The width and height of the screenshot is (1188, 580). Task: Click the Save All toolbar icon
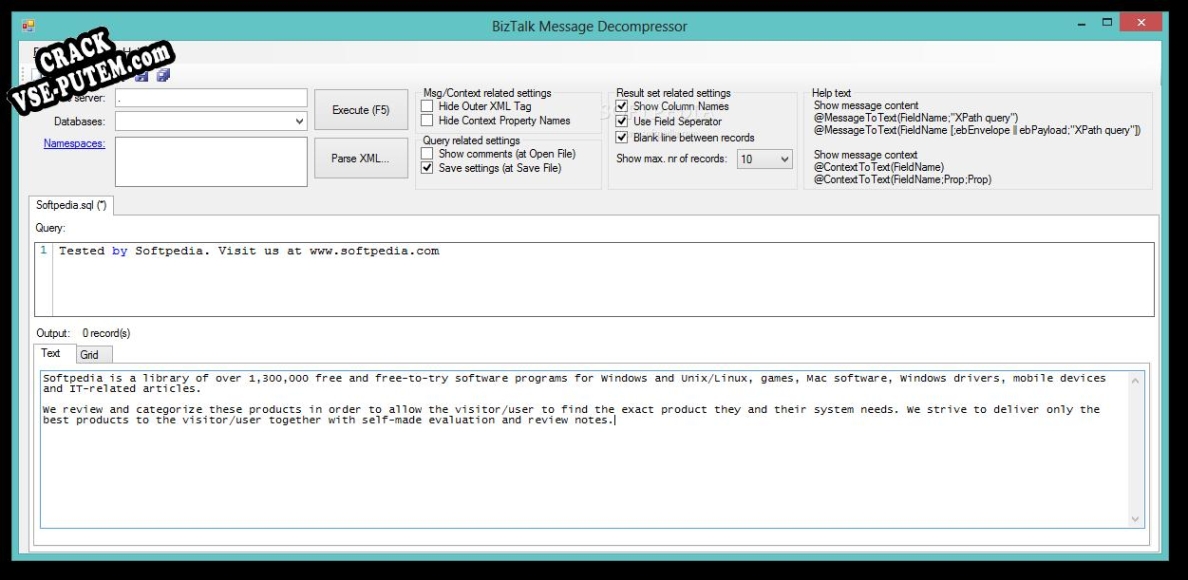163,75
